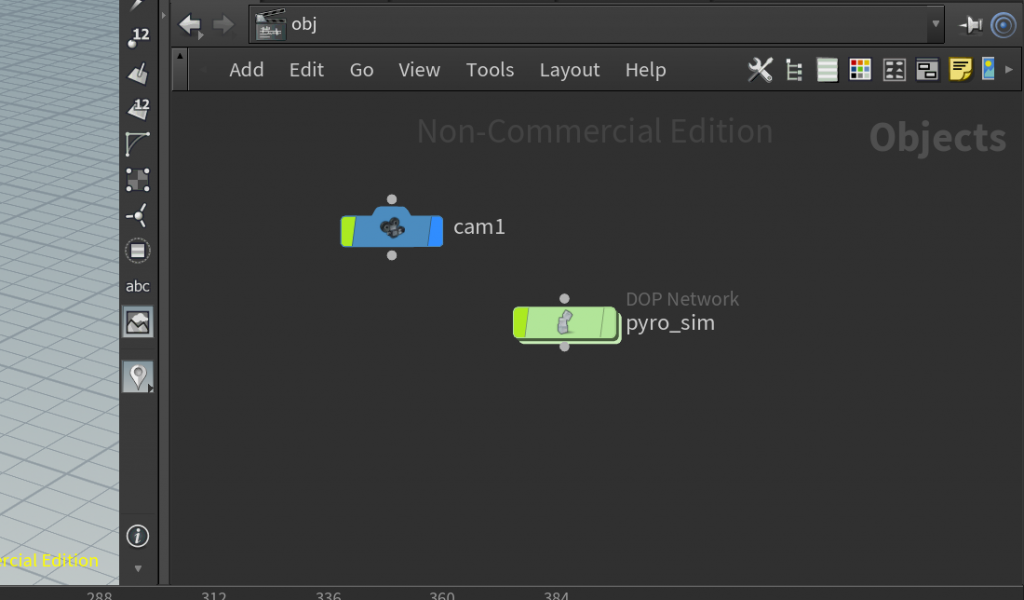This screenshot has width=1024, height=600.
Task: Create a network box
Action: 927,70
